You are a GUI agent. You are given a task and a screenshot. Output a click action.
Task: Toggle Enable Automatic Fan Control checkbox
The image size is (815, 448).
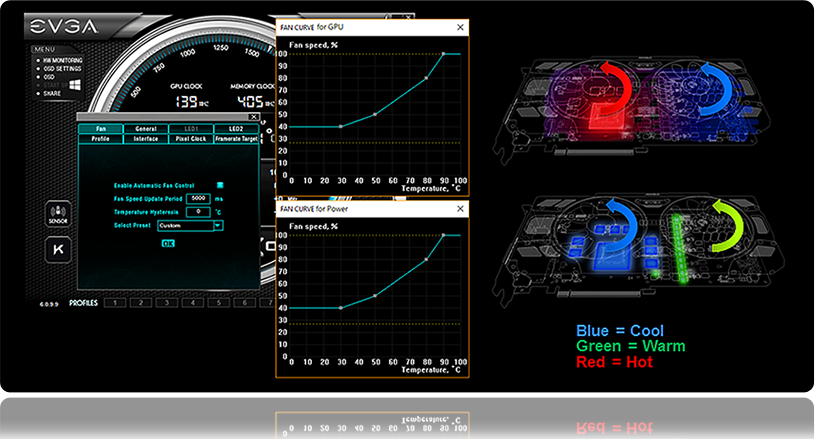pos(220,185)
